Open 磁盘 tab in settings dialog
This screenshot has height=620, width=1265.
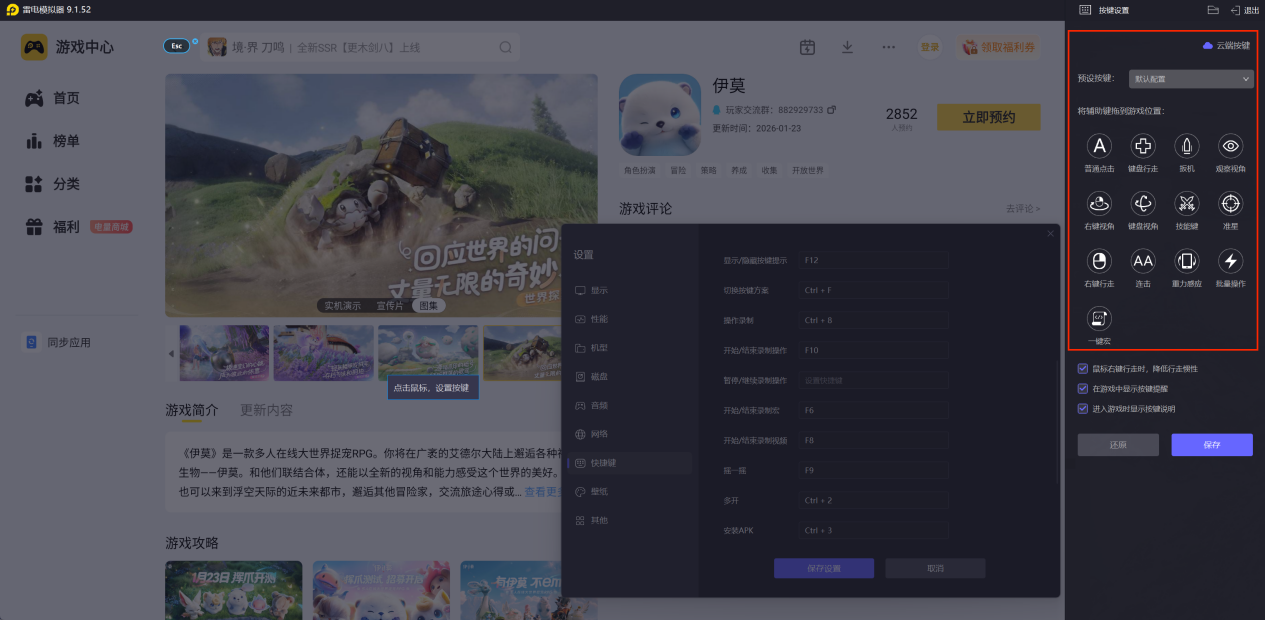(629, 377)
